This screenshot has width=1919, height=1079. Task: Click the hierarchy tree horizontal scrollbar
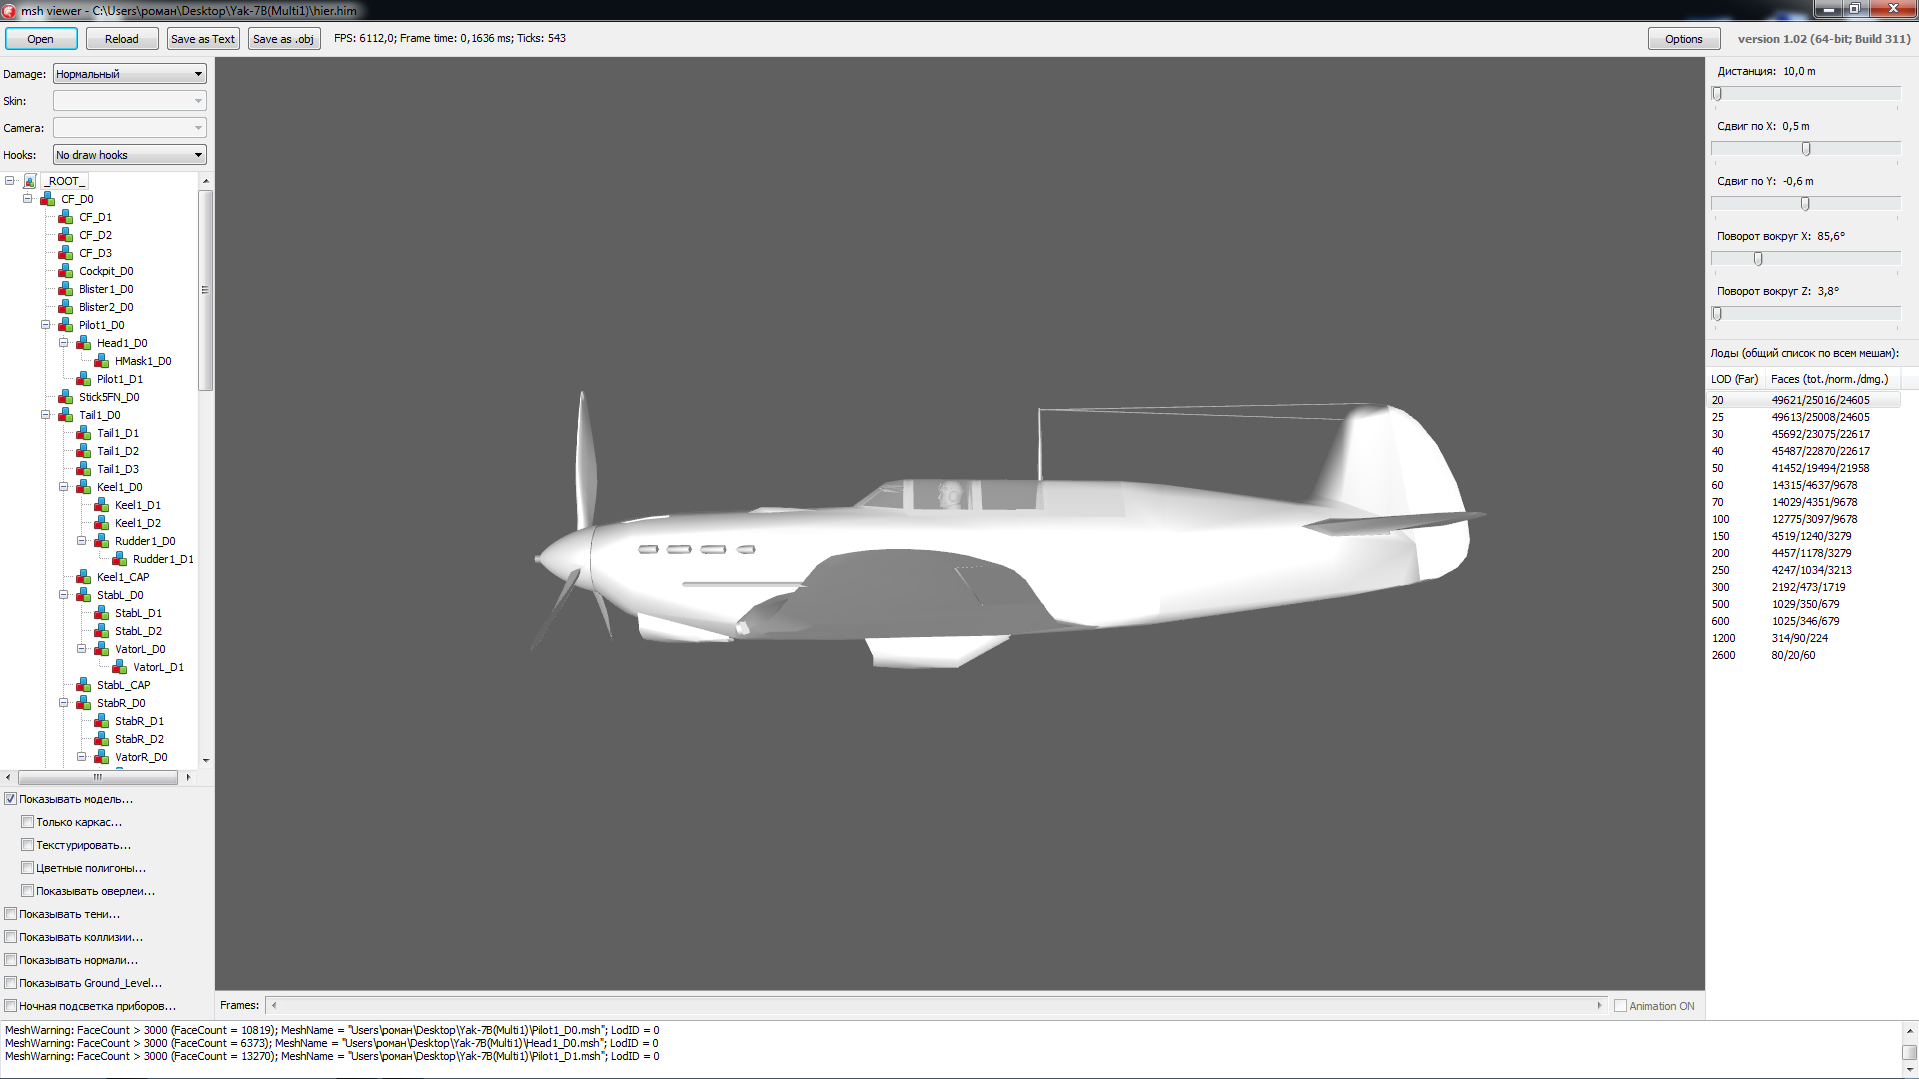pos(98,777)
